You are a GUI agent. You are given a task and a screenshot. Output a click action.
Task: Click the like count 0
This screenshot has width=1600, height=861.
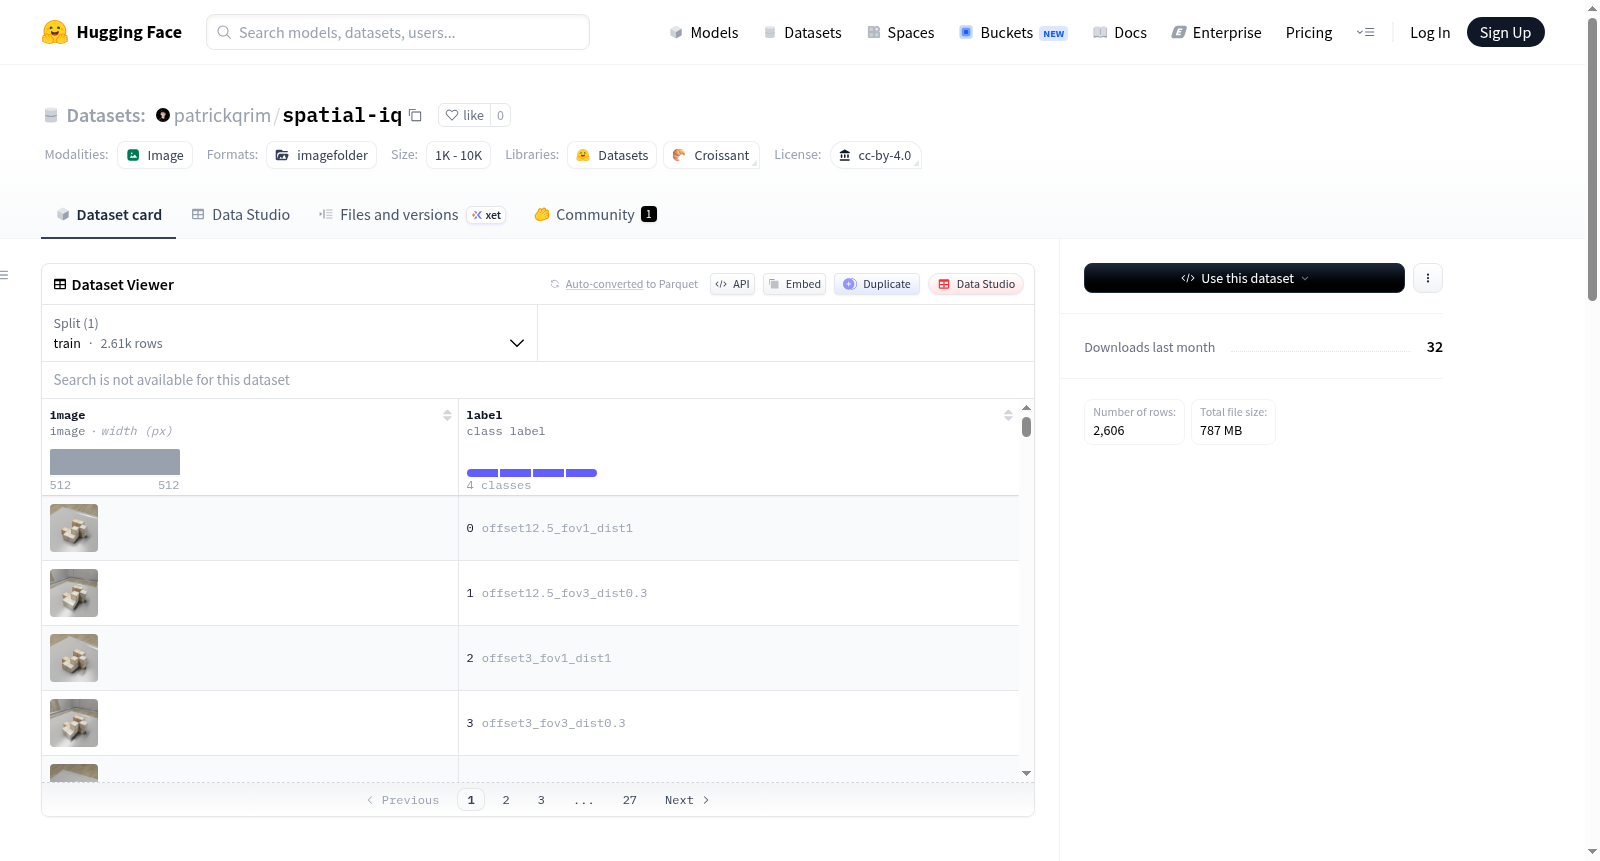click(x=500, y=115)
